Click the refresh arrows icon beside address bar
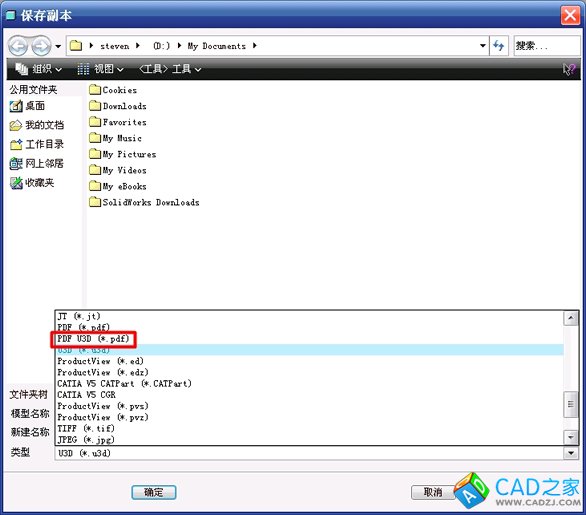The image size is (586, 515). click(x=499, y=46)
